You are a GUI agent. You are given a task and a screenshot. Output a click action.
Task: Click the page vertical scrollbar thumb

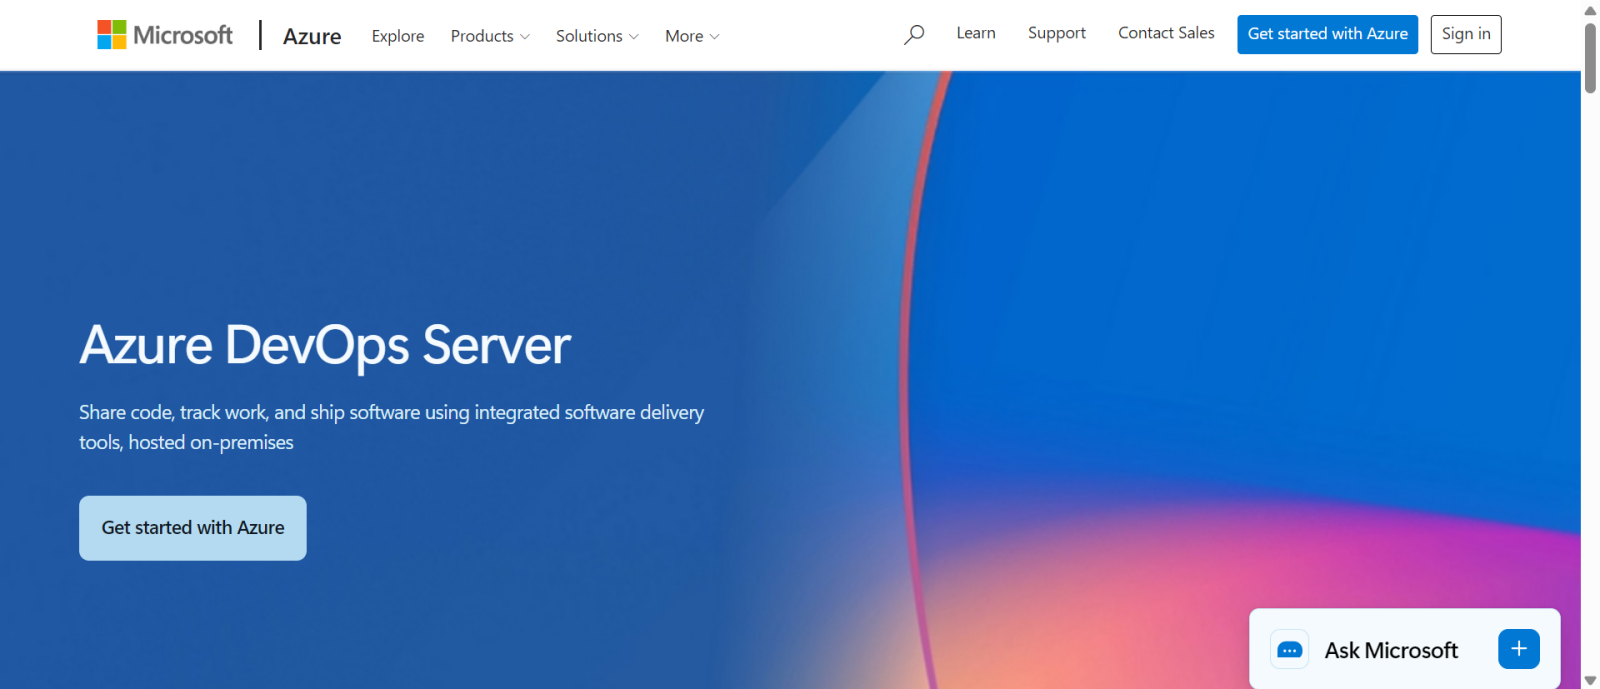point(1590,58)
